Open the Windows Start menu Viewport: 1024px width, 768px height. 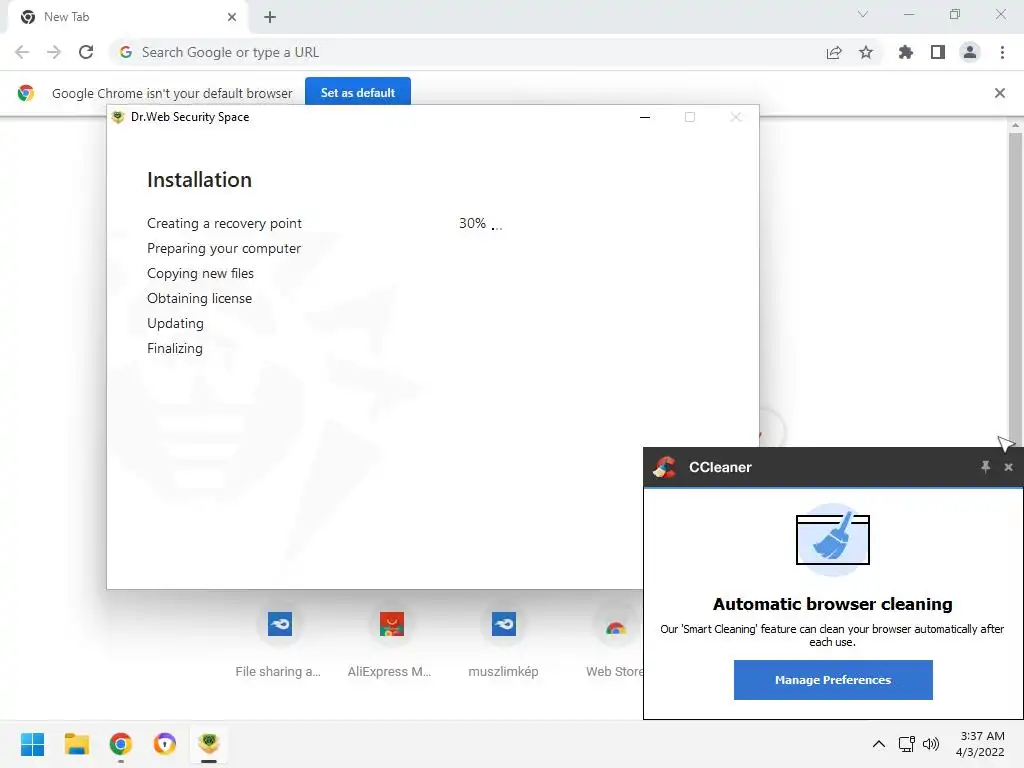point(32,744)
